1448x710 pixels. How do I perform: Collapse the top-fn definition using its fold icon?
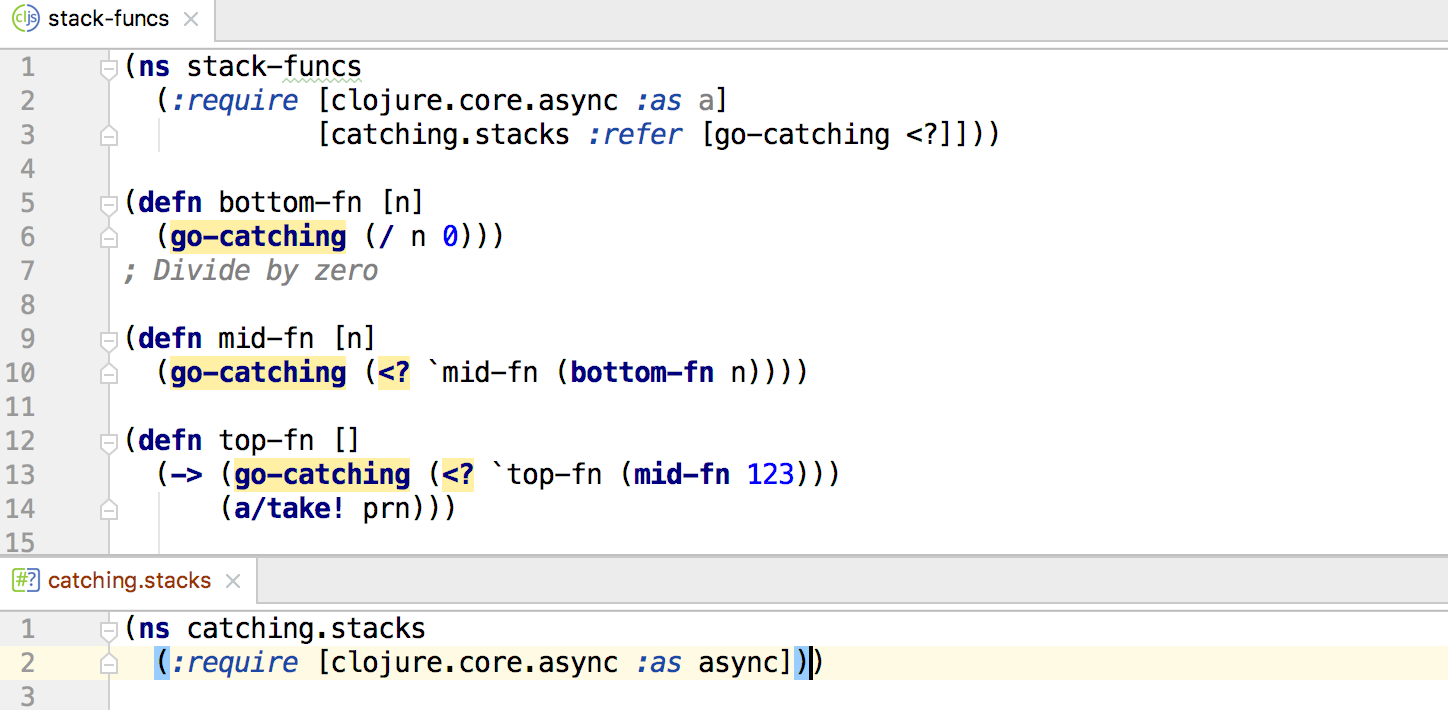(108, 440)
